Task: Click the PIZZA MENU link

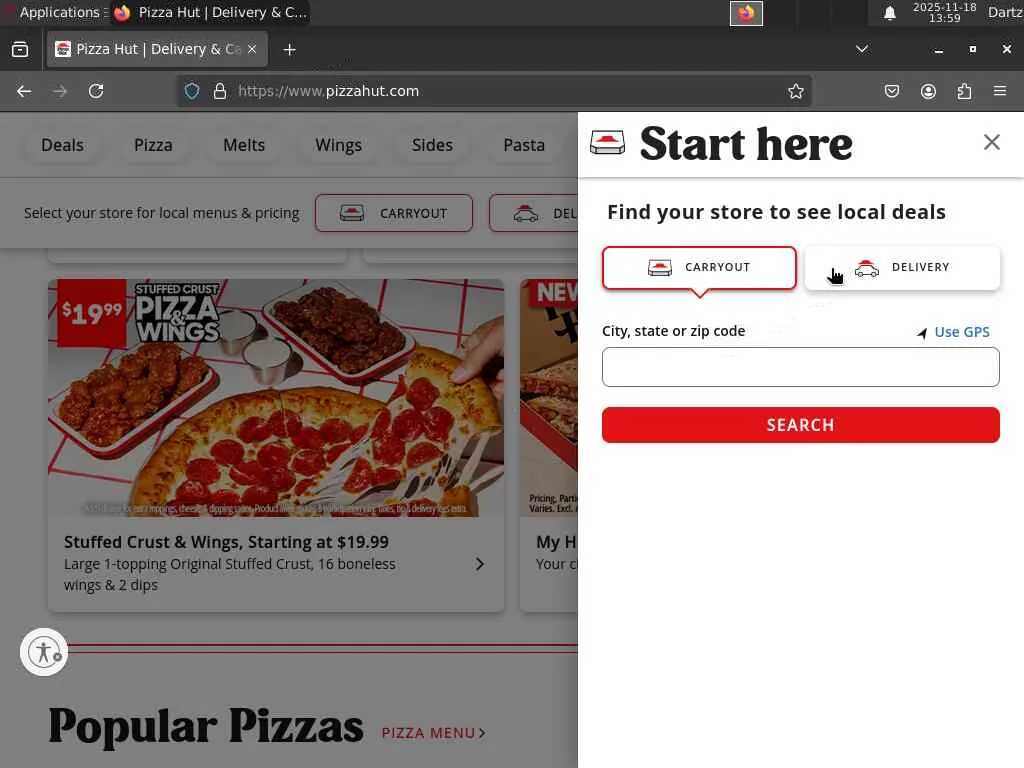Action: 434,733
